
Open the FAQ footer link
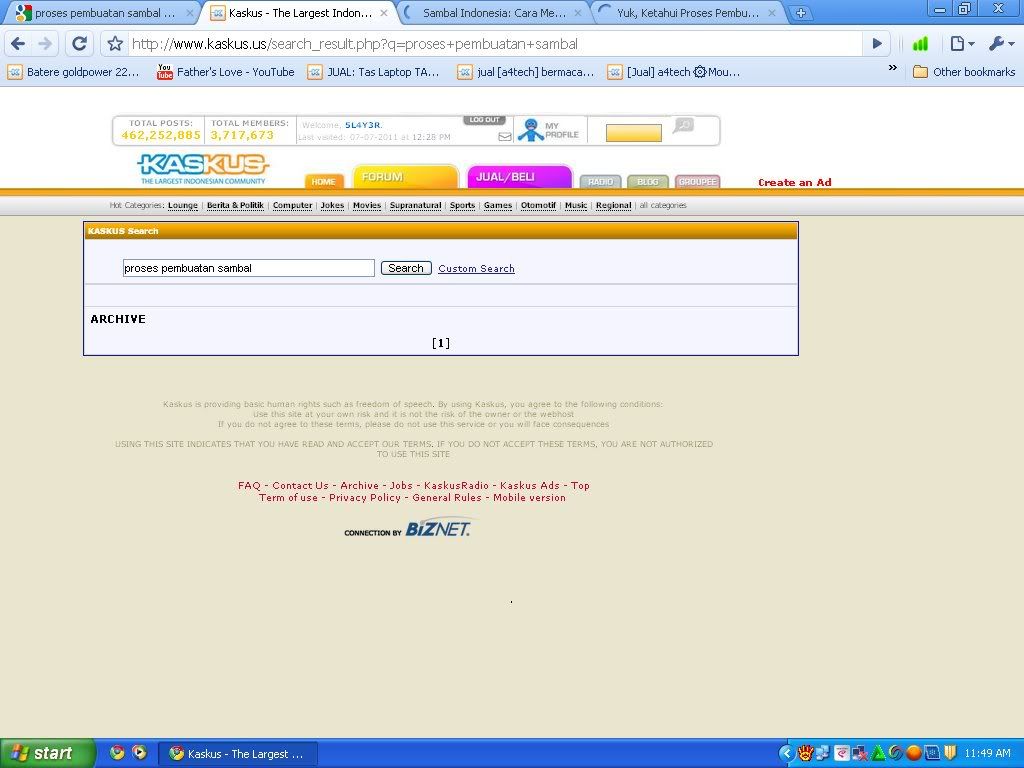(x=249, y=485)
